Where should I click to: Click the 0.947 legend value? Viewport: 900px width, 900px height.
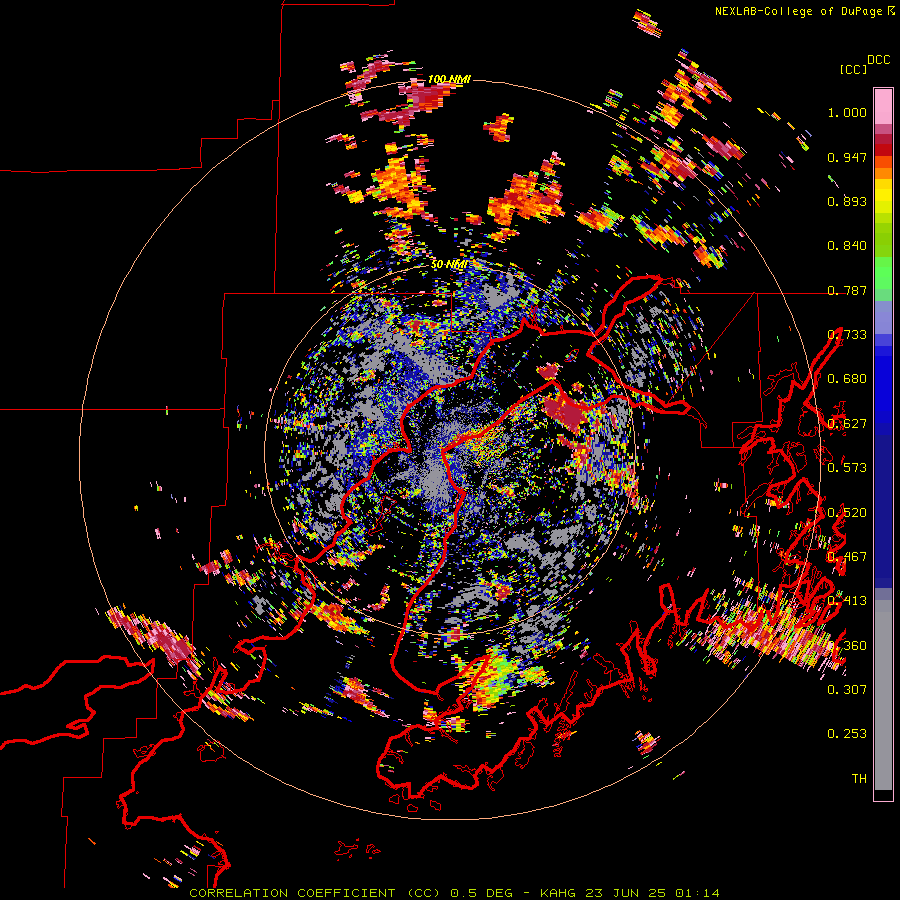coord(847,157)
